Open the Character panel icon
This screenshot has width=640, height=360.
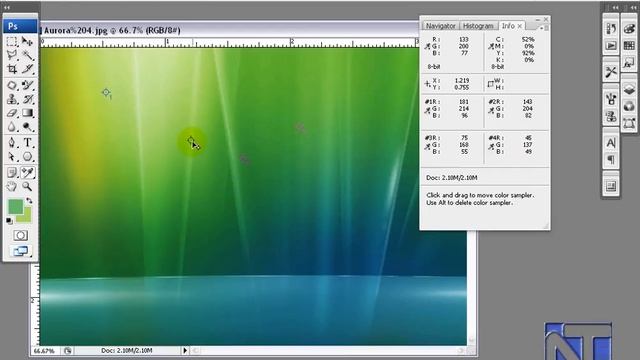[611, 143]
